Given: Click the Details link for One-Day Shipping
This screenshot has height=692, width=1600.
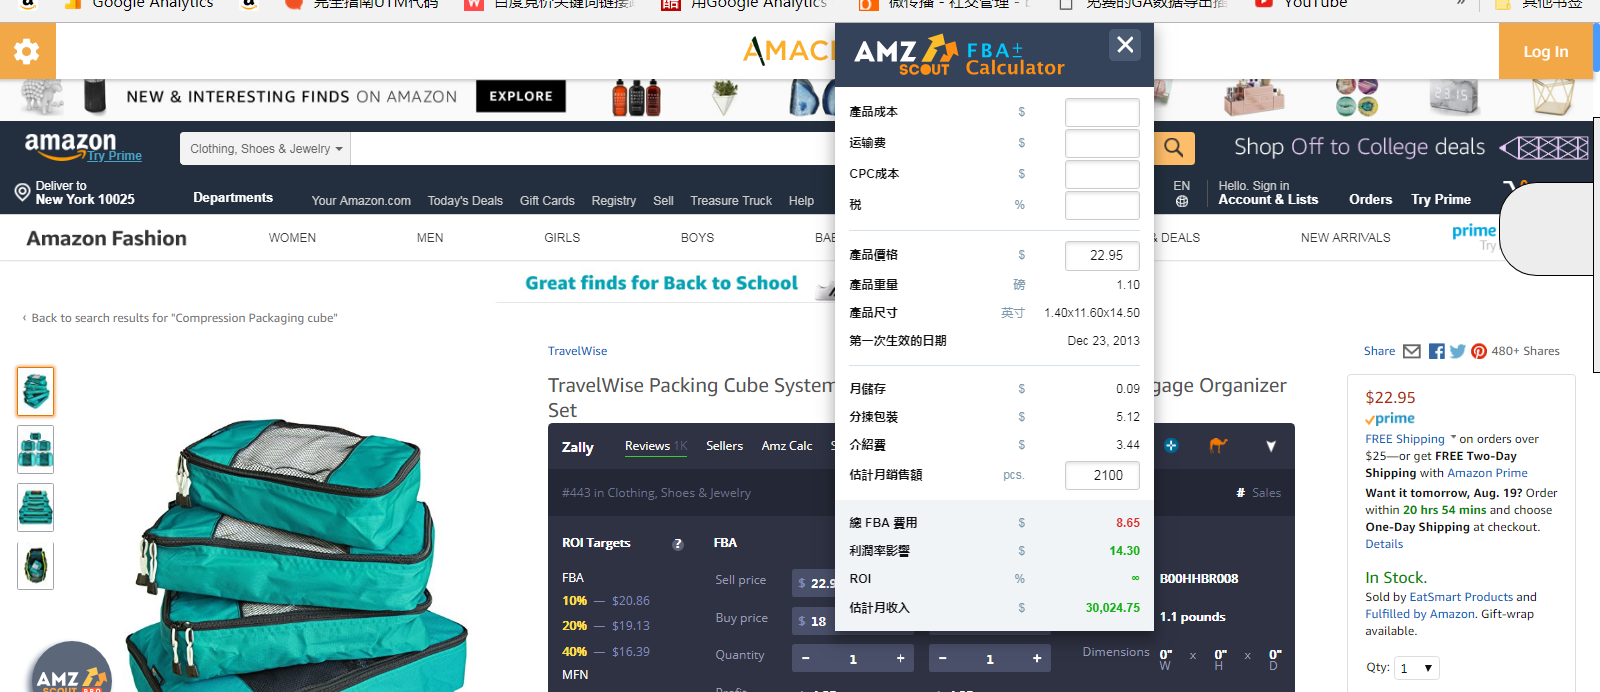Looking at the screenshot, I should 1384,544.
